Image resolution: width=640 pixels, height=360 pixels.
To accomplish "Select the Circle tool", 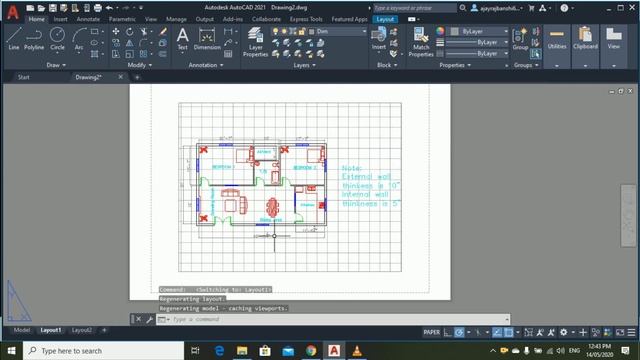I will tap(57, 38).
